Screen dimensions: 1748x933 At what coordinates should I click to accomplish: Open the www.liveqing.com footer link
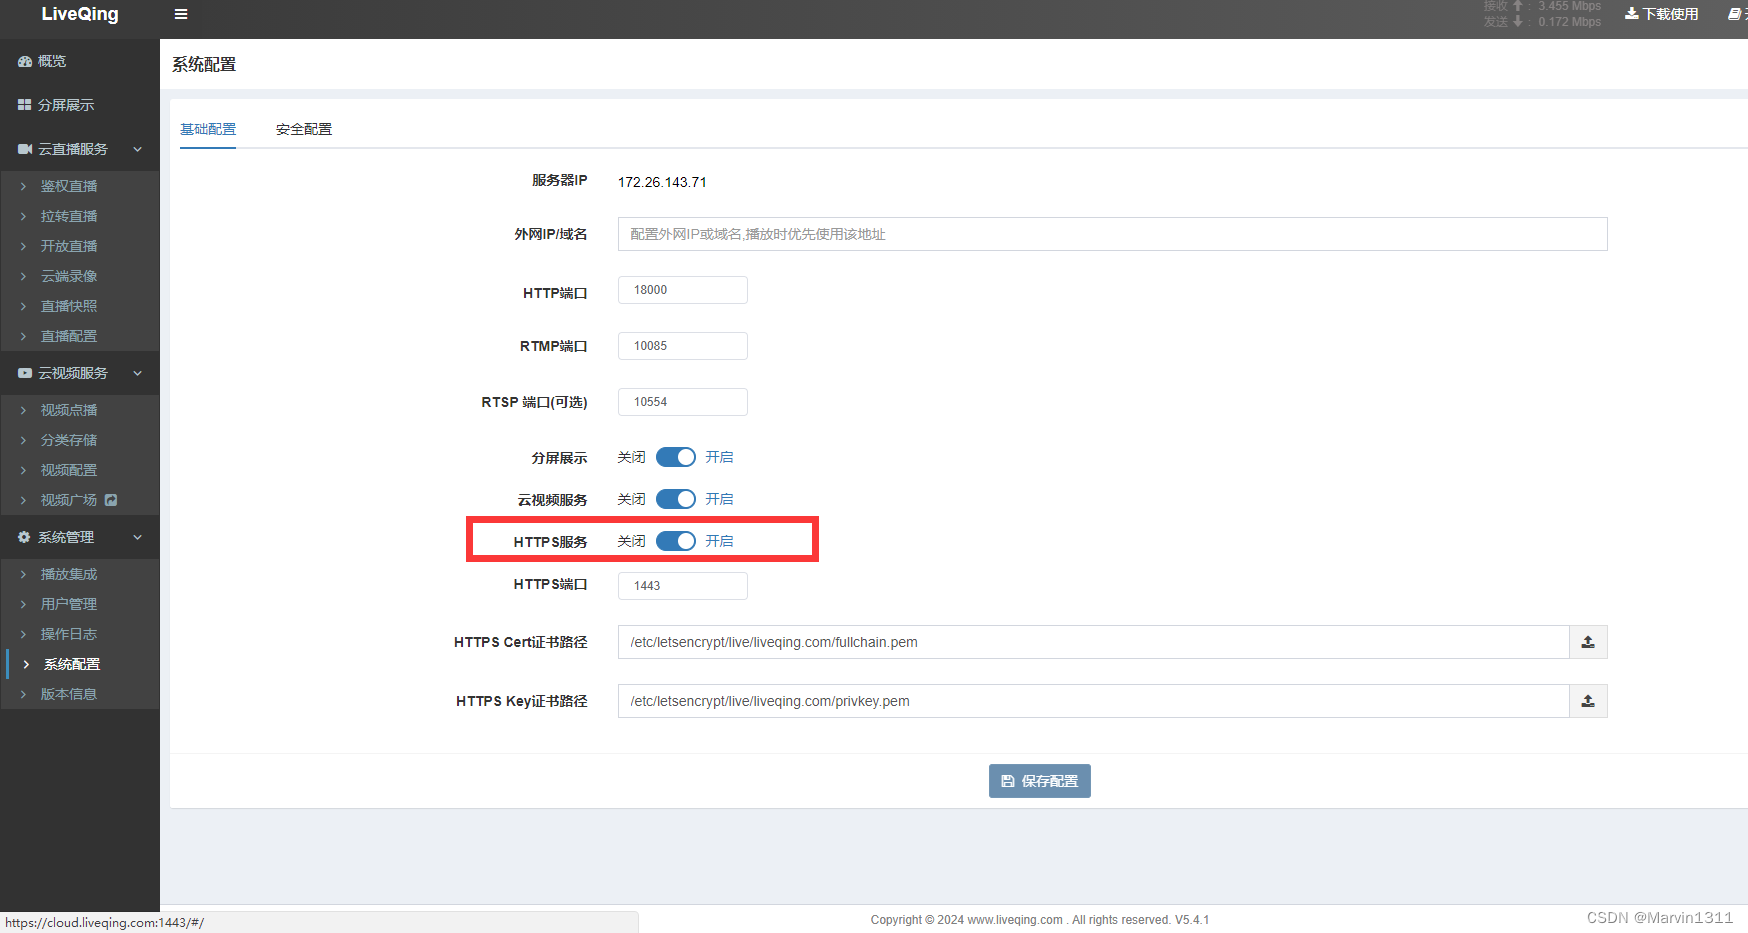[1015, 920]
